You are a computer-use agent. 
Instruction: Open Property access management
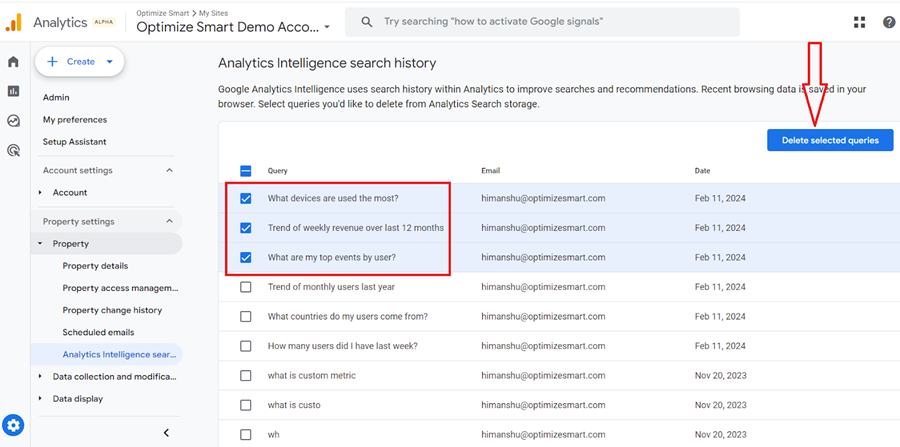pyautogui.click(x=121, y=288)
